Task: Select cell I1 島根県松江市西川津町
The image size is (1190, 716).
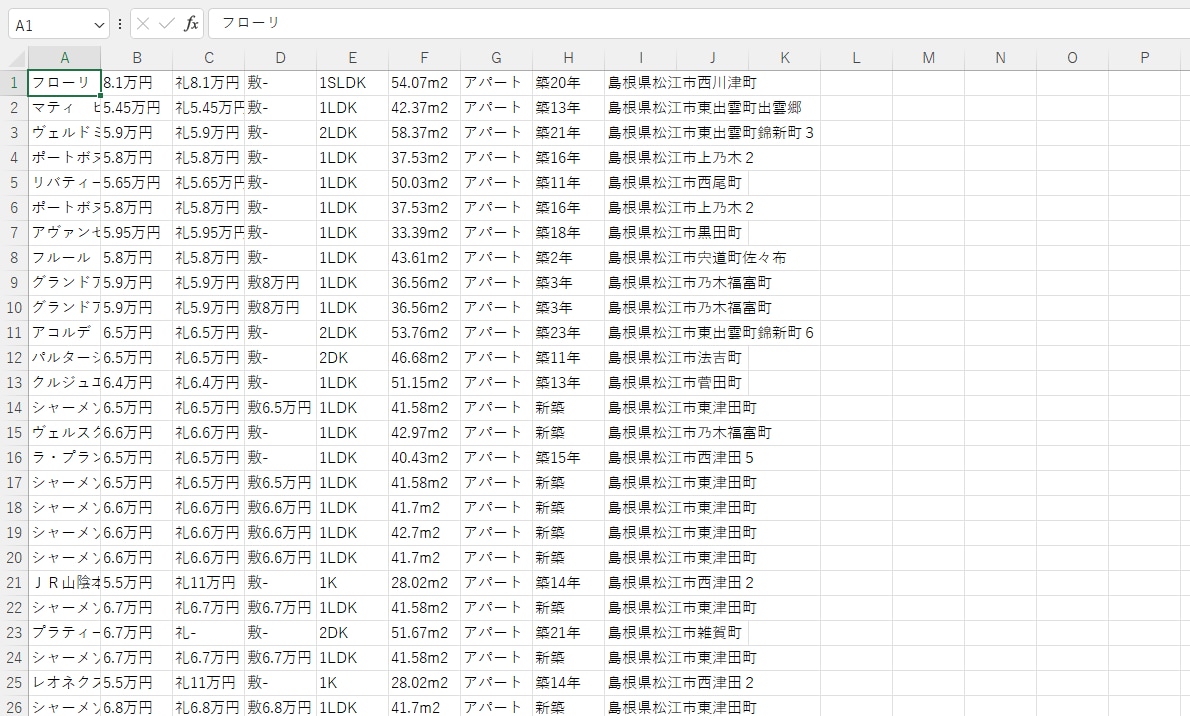Action: [x=641, y=83]
